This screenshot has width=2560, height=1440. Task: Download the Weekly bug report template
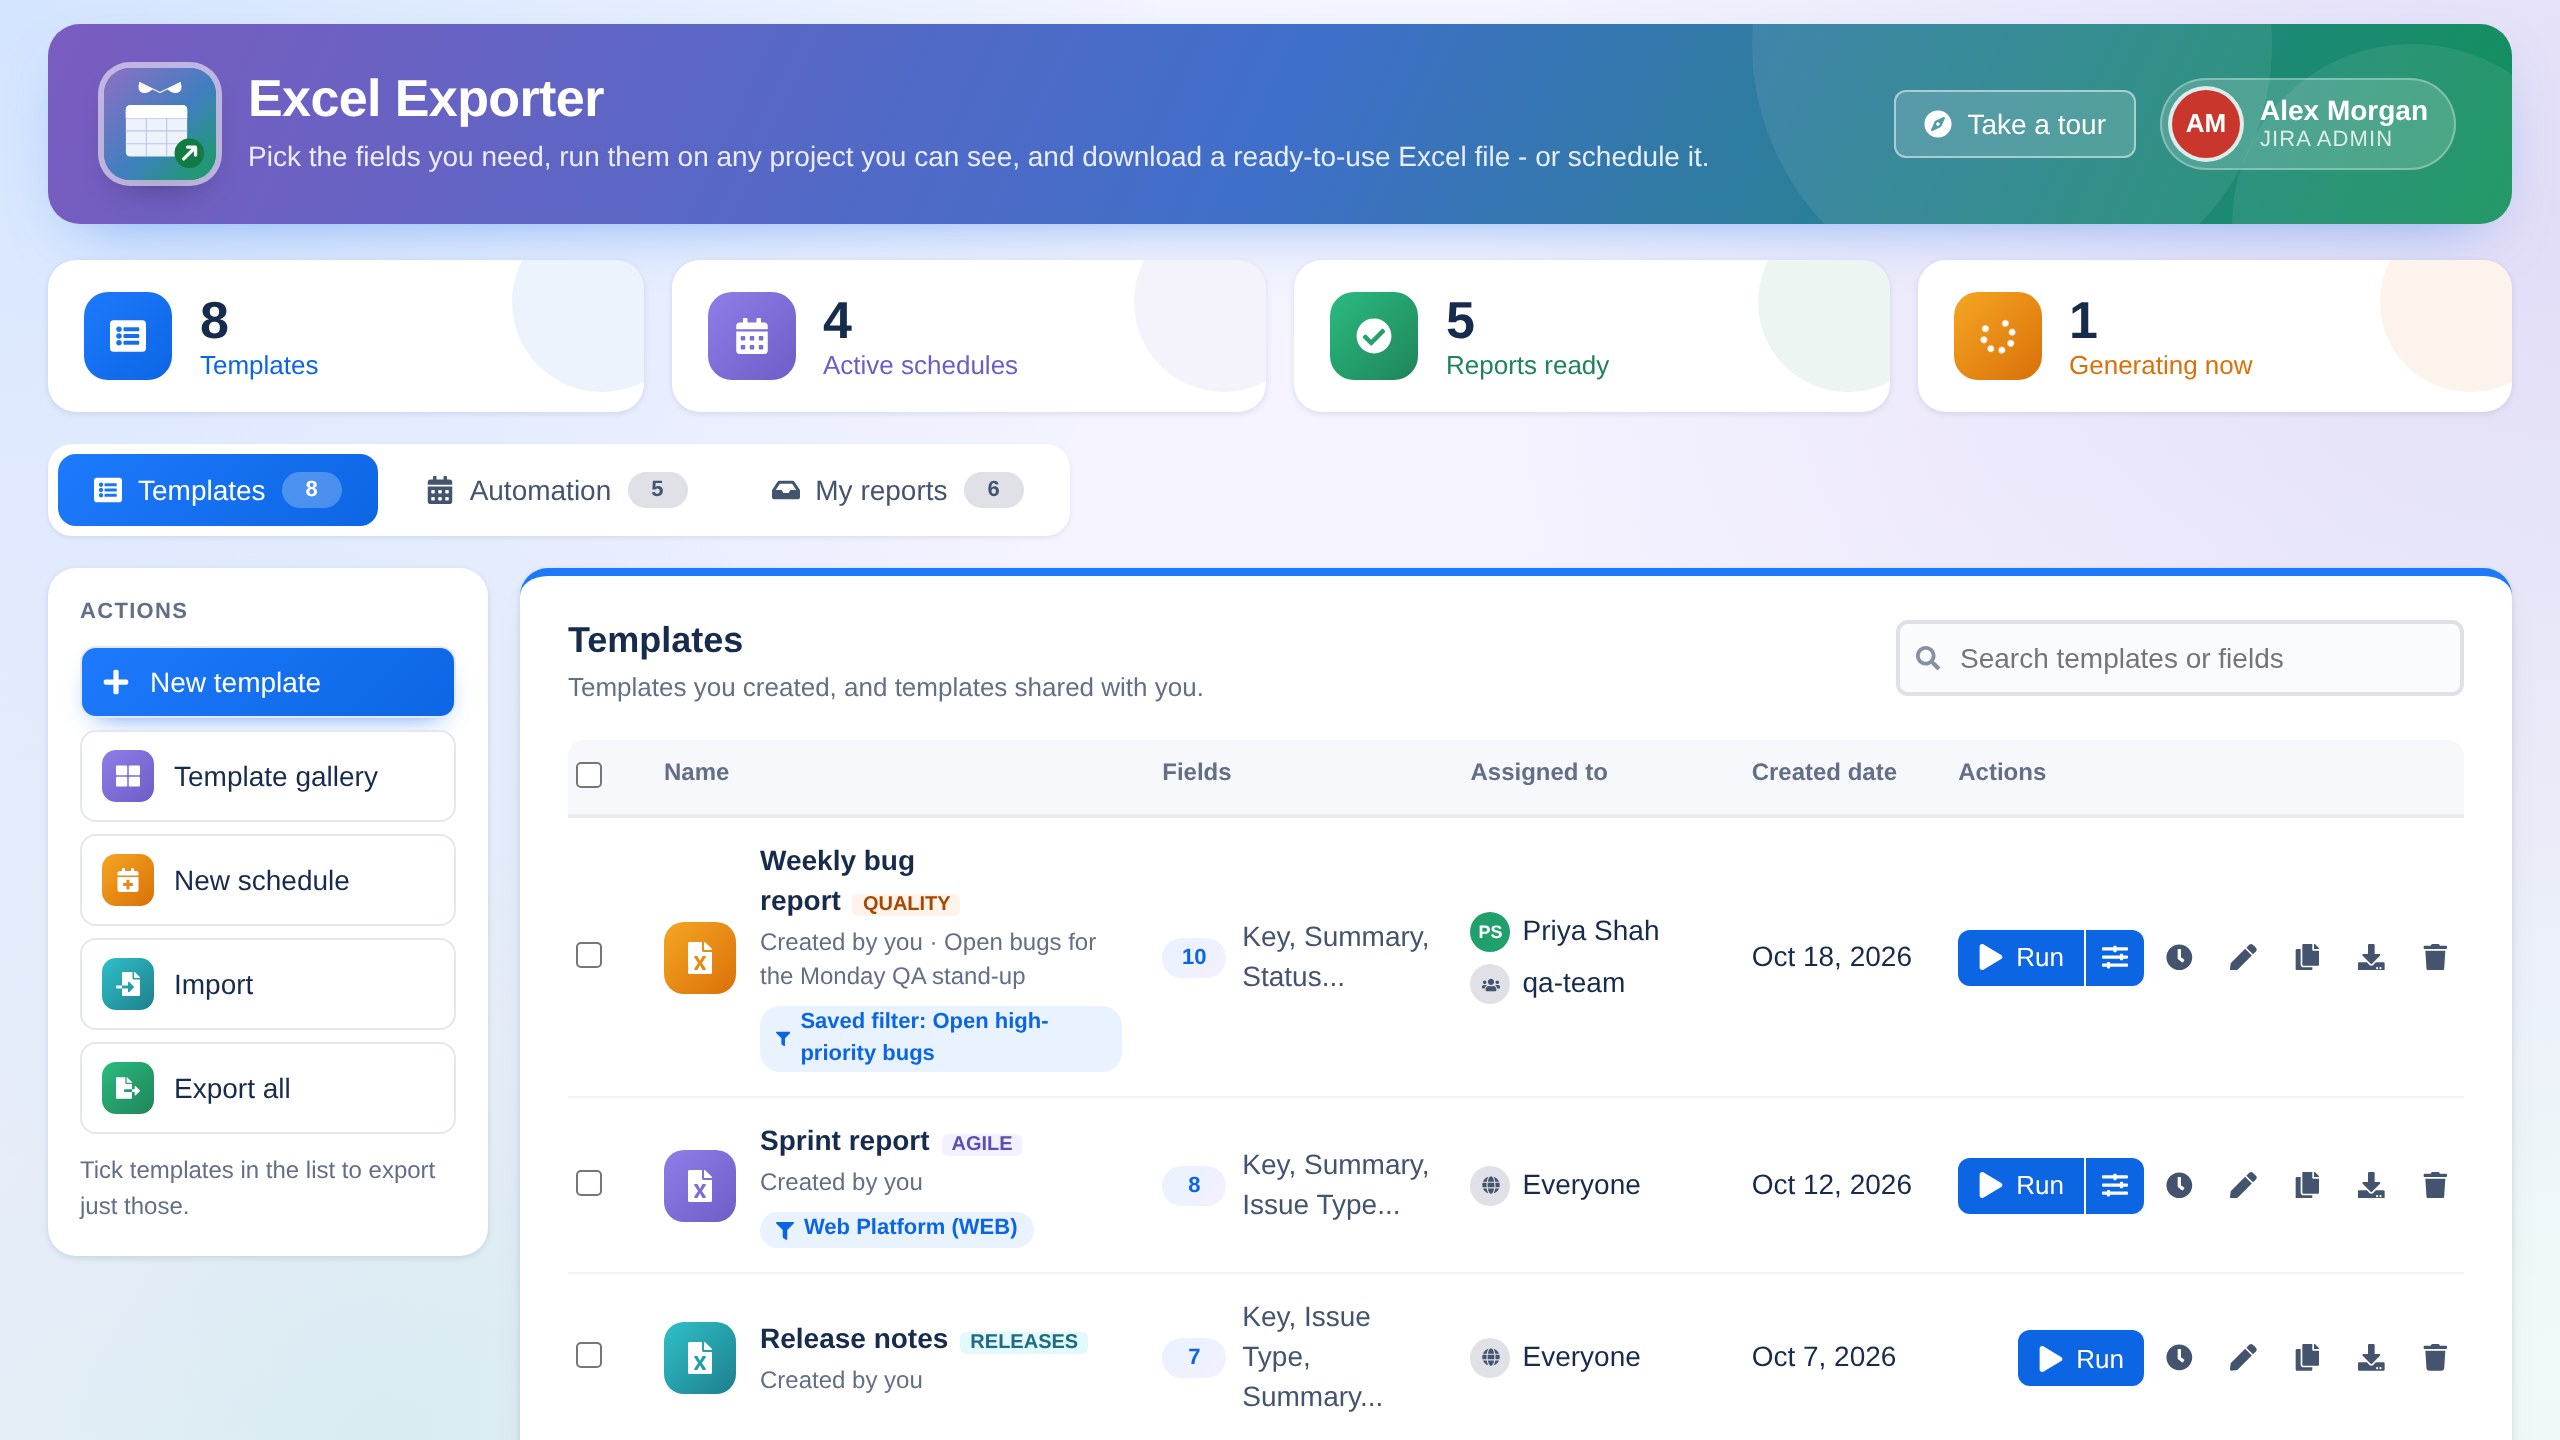[x=2371, y=957]
